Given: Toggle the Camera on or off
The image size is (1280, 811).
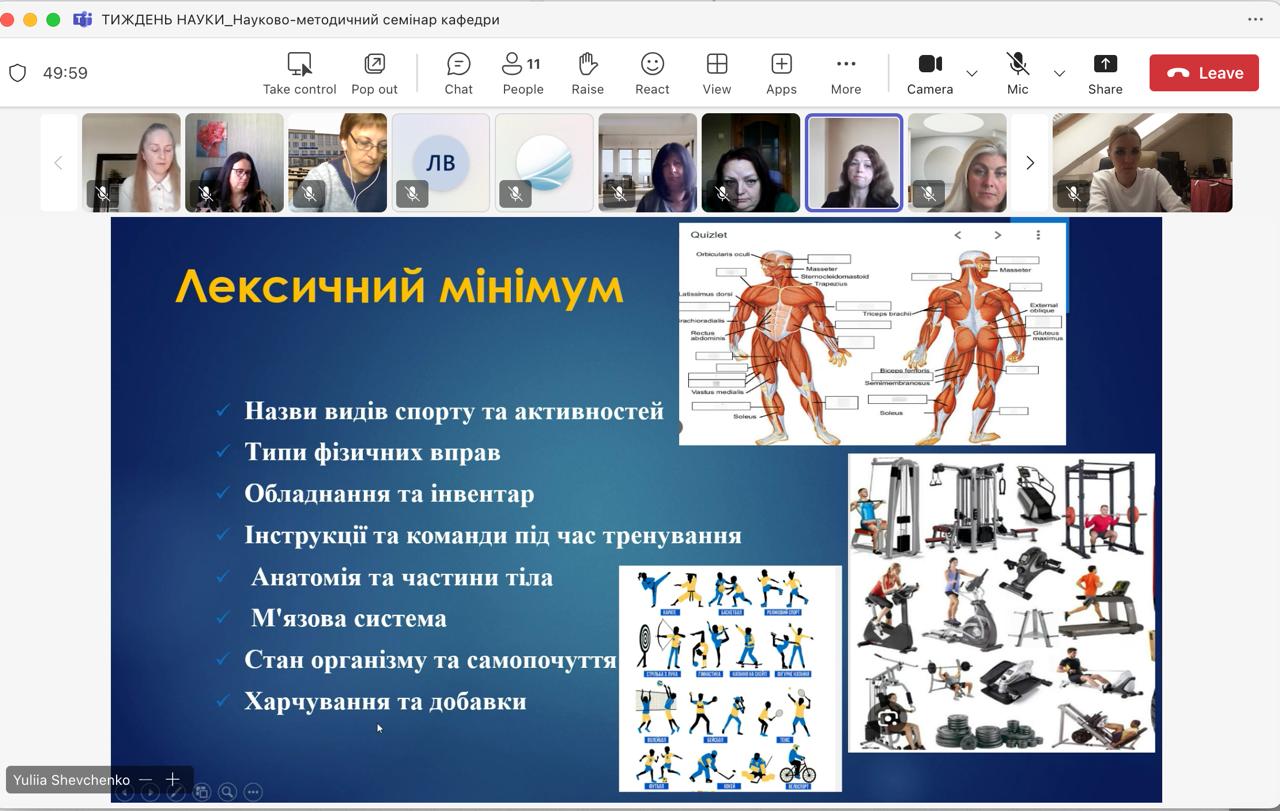Looking at the screenshot, I should pyautogui.click(x=930, y=73).
